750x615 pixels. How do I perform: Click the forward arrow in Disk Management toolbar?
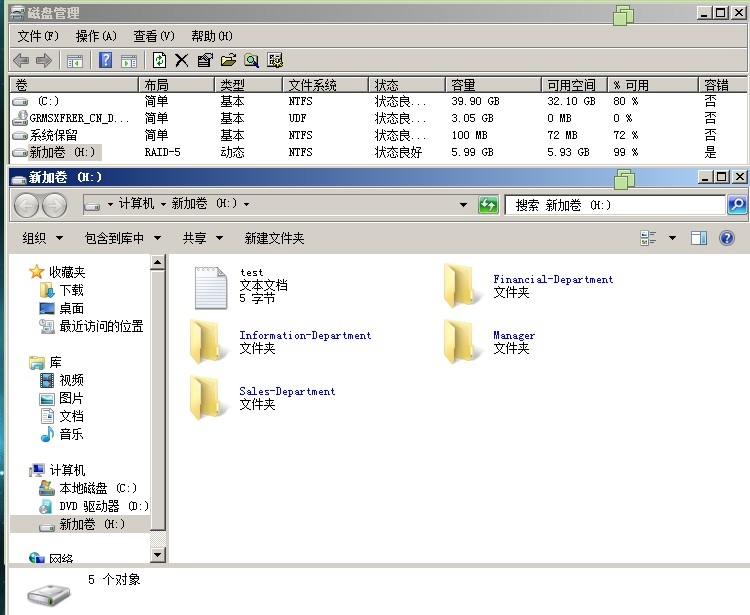(44, 60)
